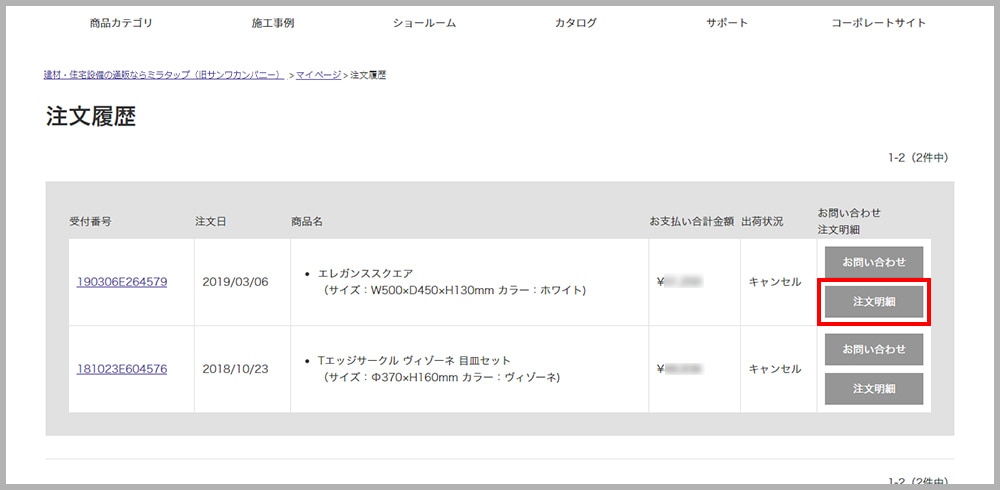Click the Tエッジサークル ヴィゾーネ product name
Screen dimensions: 1000x490
coord(415,361)
